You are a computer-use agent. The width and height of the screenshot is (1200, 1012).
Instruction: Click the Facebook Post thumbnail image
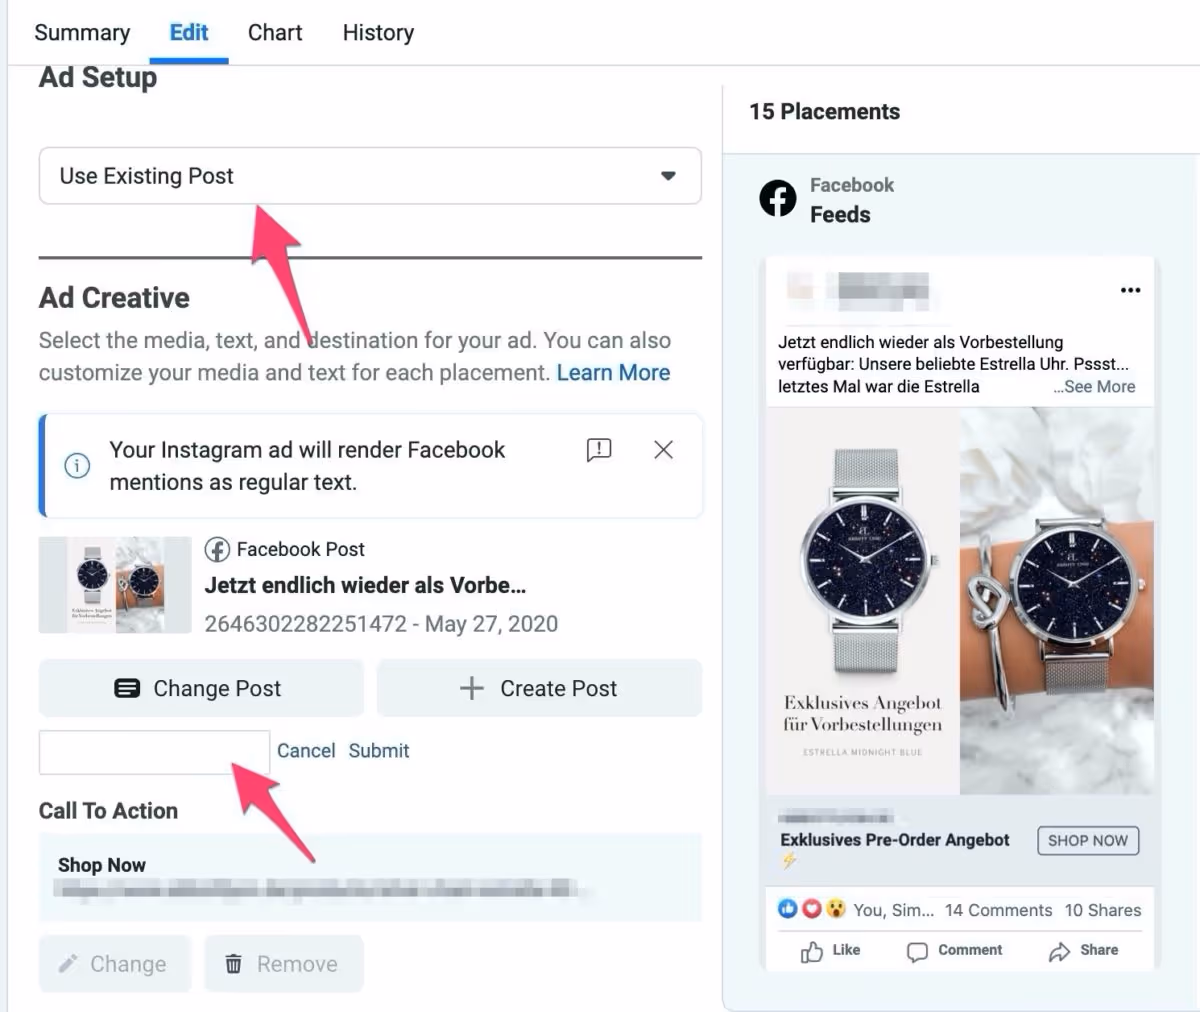pos(115,585)
